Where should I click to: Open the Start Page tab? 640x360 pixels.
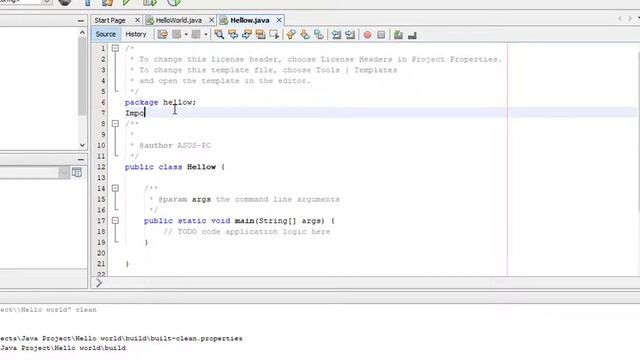pos(110,20)
